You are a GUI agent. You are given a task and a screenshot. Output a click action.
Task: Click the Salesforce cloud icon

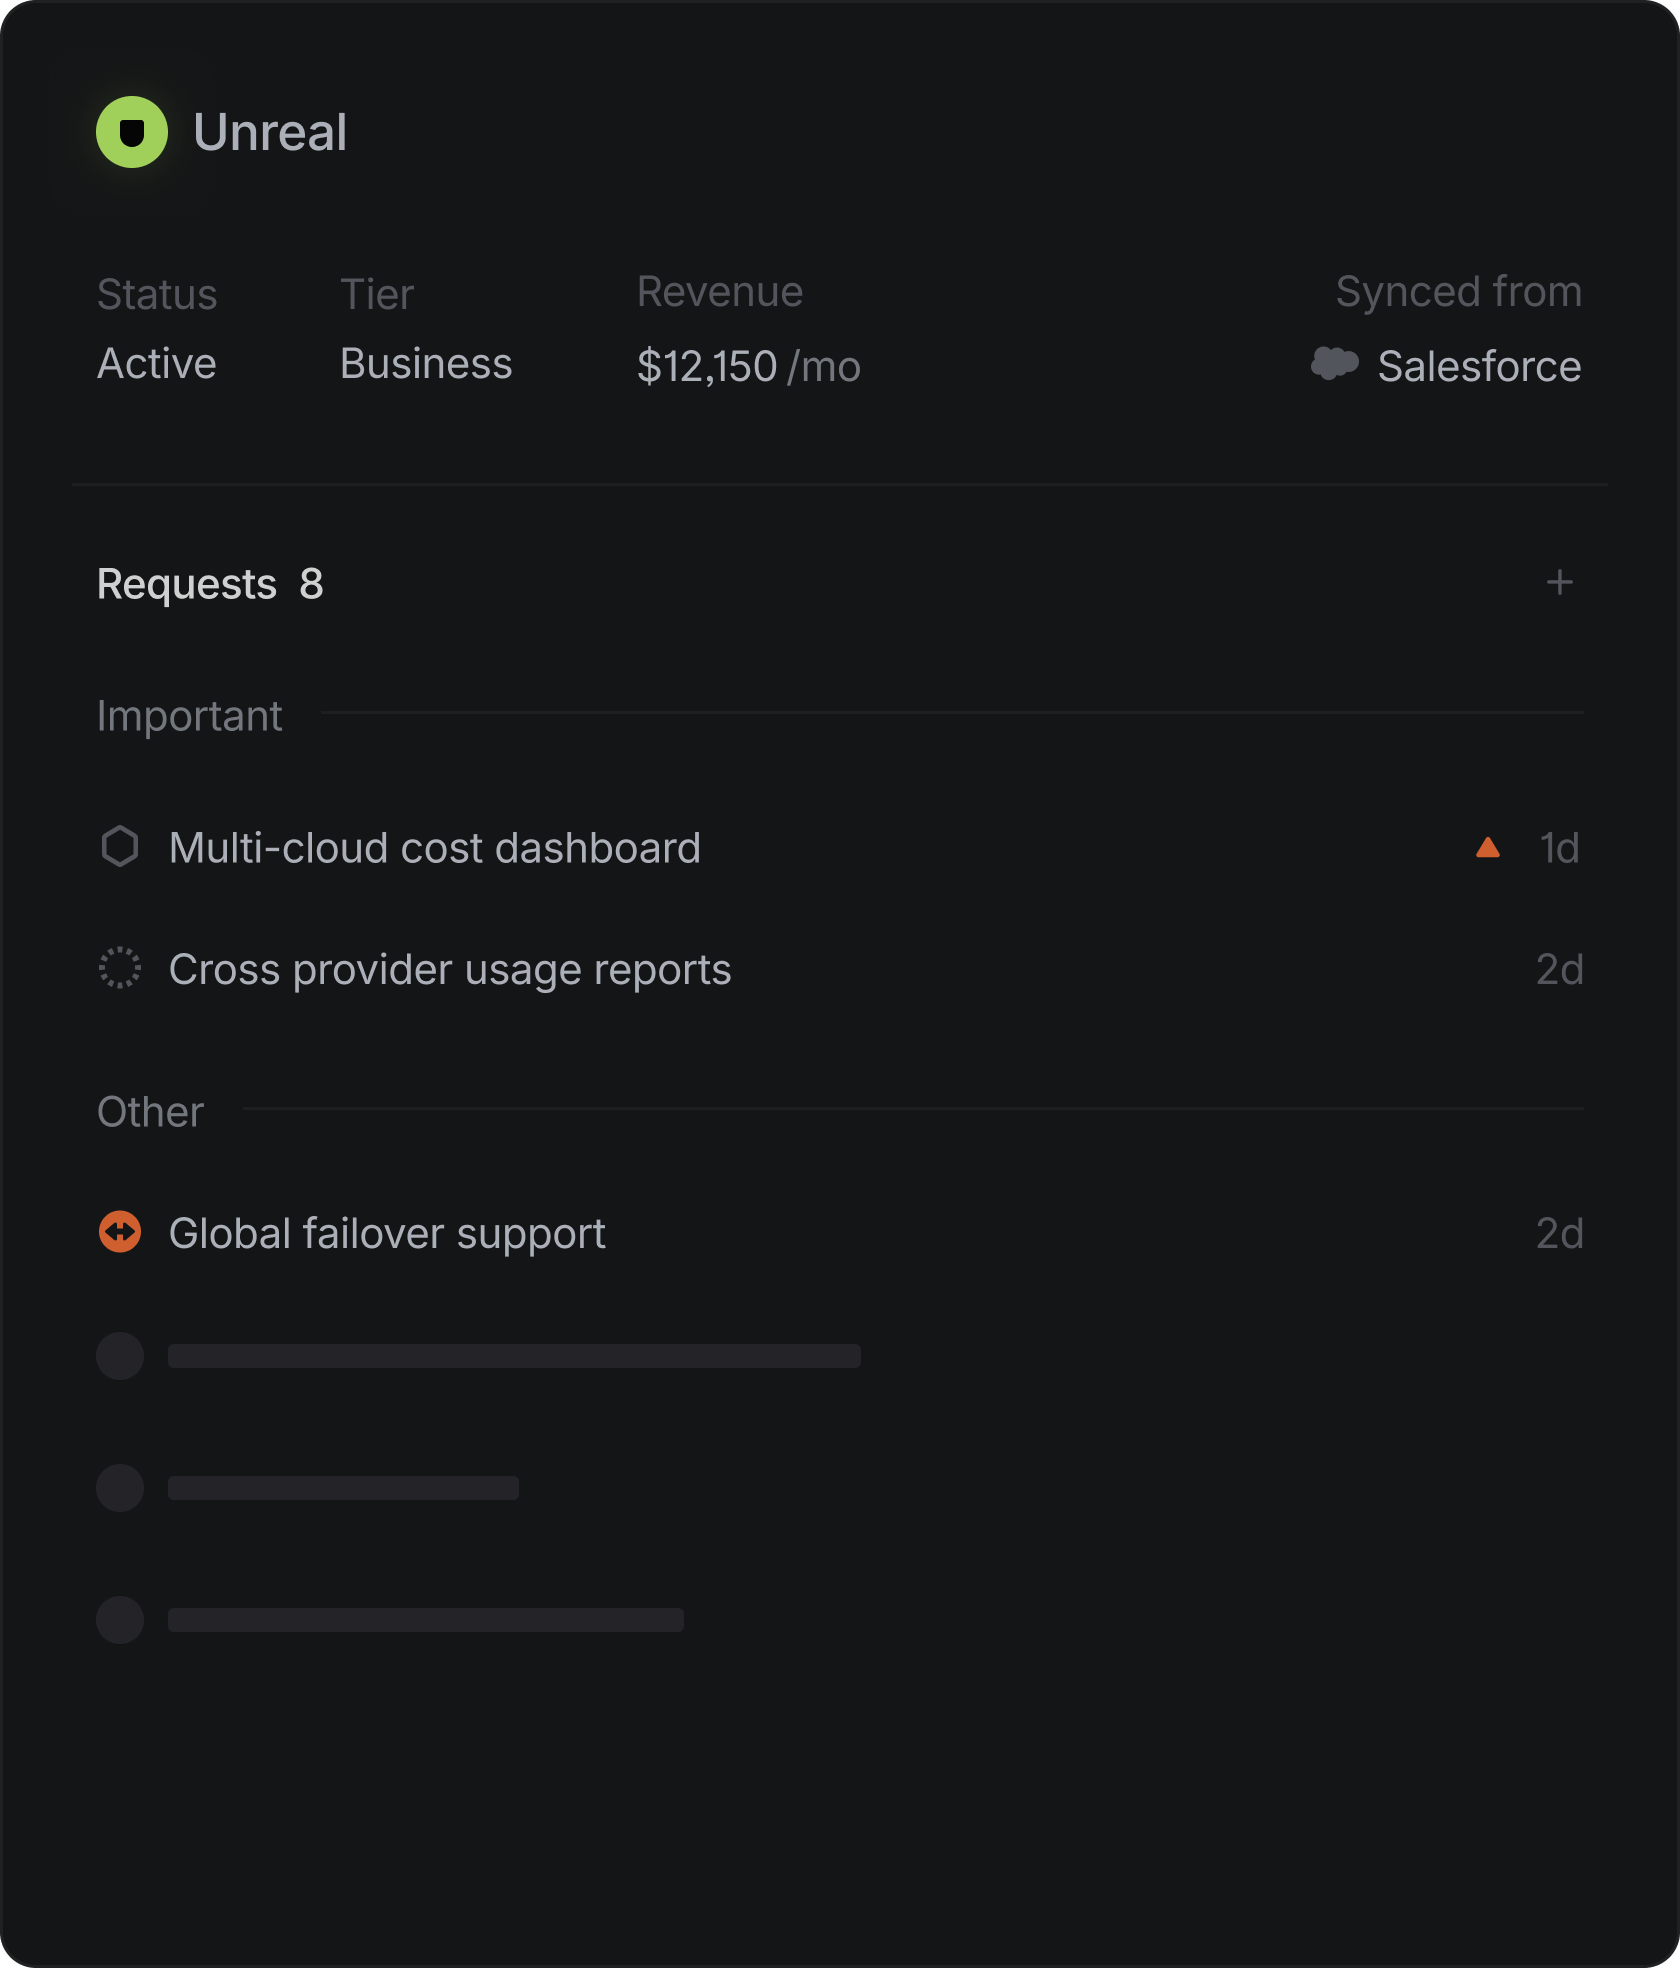tap(1334, 364)
